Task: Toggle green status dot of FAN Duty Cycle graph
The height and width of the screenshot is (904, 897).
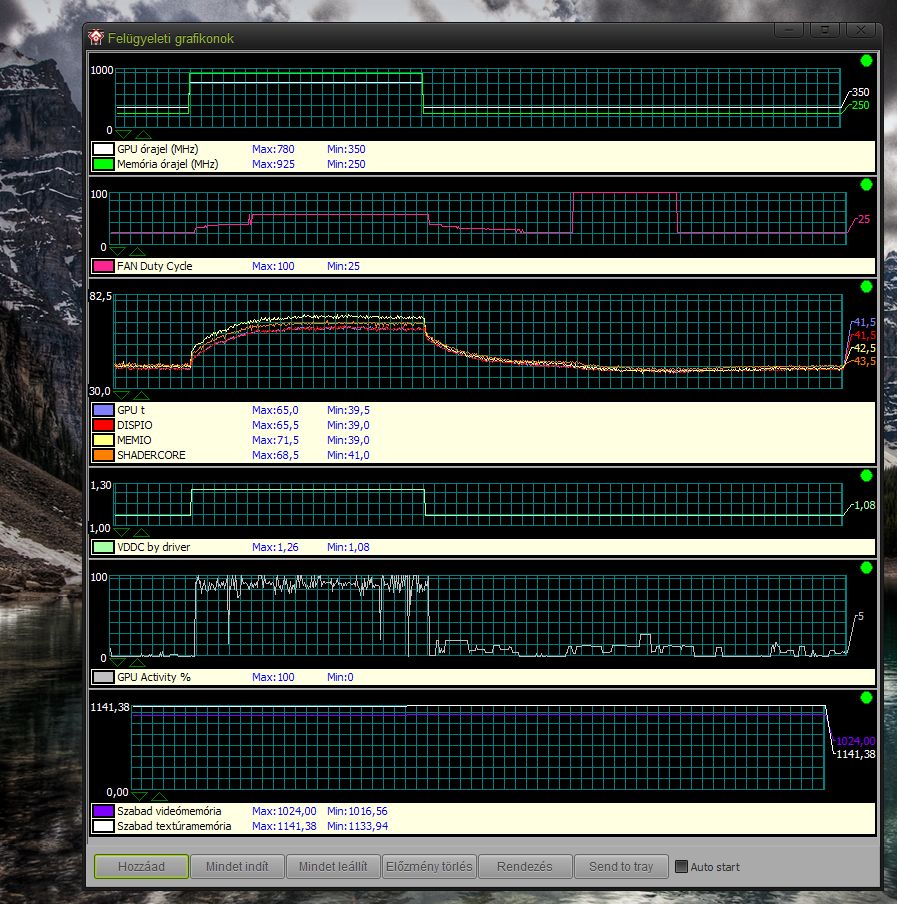Action: [x=866, y=184]
